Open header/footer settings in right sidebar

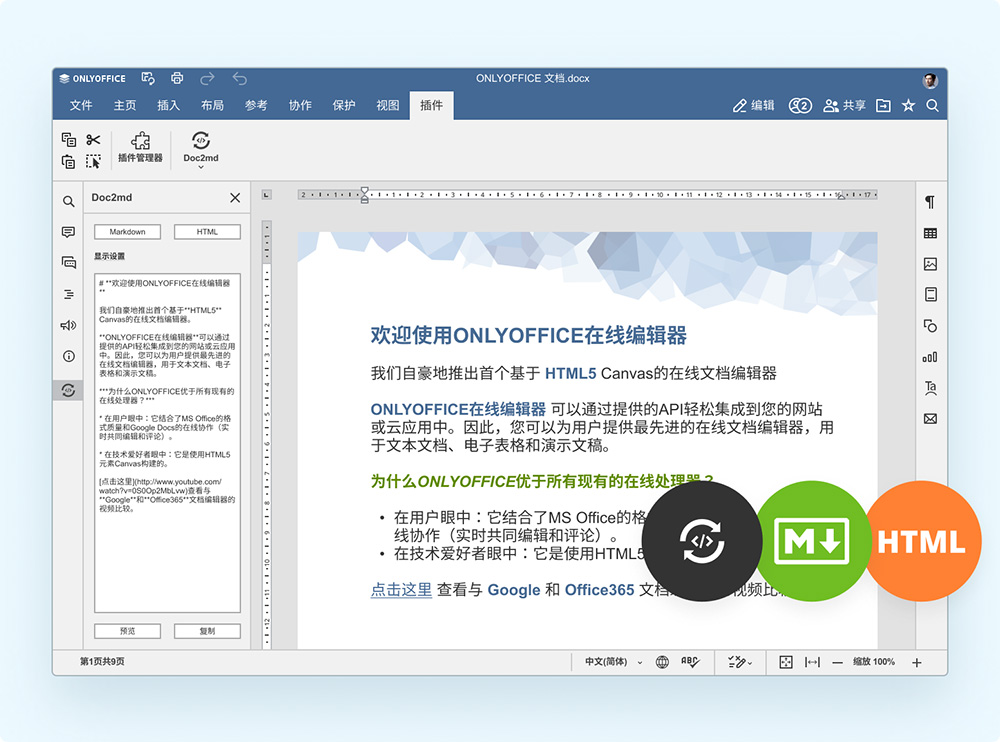(930, 294)
